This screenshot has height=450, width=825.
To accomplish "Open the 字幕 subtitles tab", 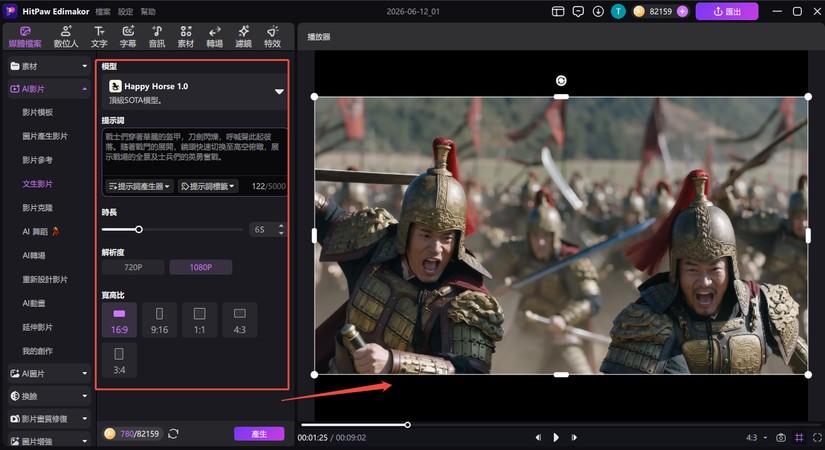I will coord(128,37).
